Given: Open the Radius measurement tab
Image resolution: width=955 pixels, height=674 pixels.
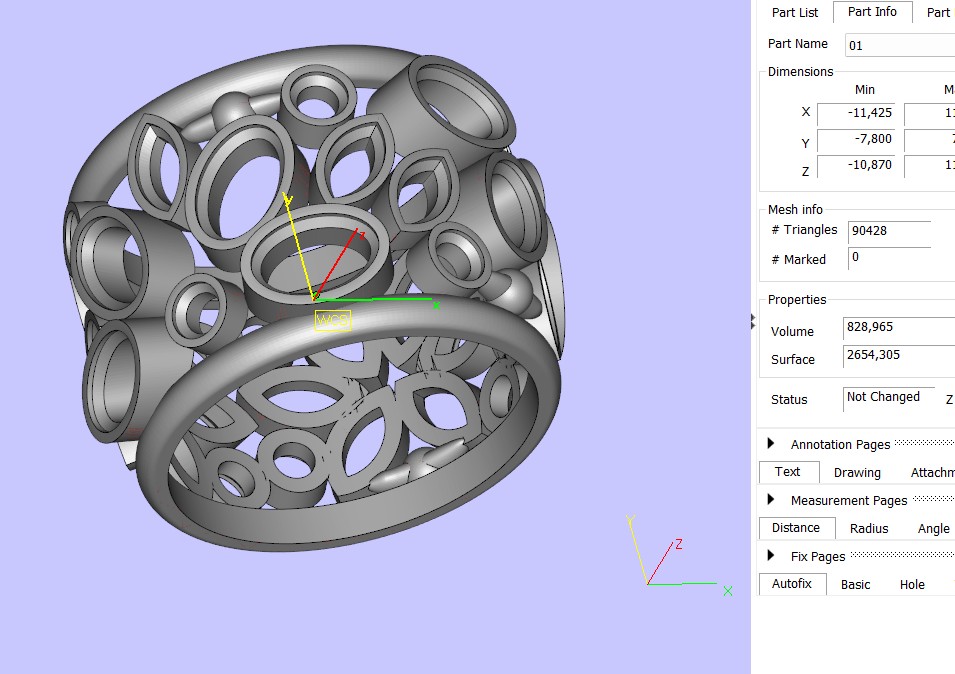Looking at the screenshot, I should pyautogui.click(x=869, y=528).
